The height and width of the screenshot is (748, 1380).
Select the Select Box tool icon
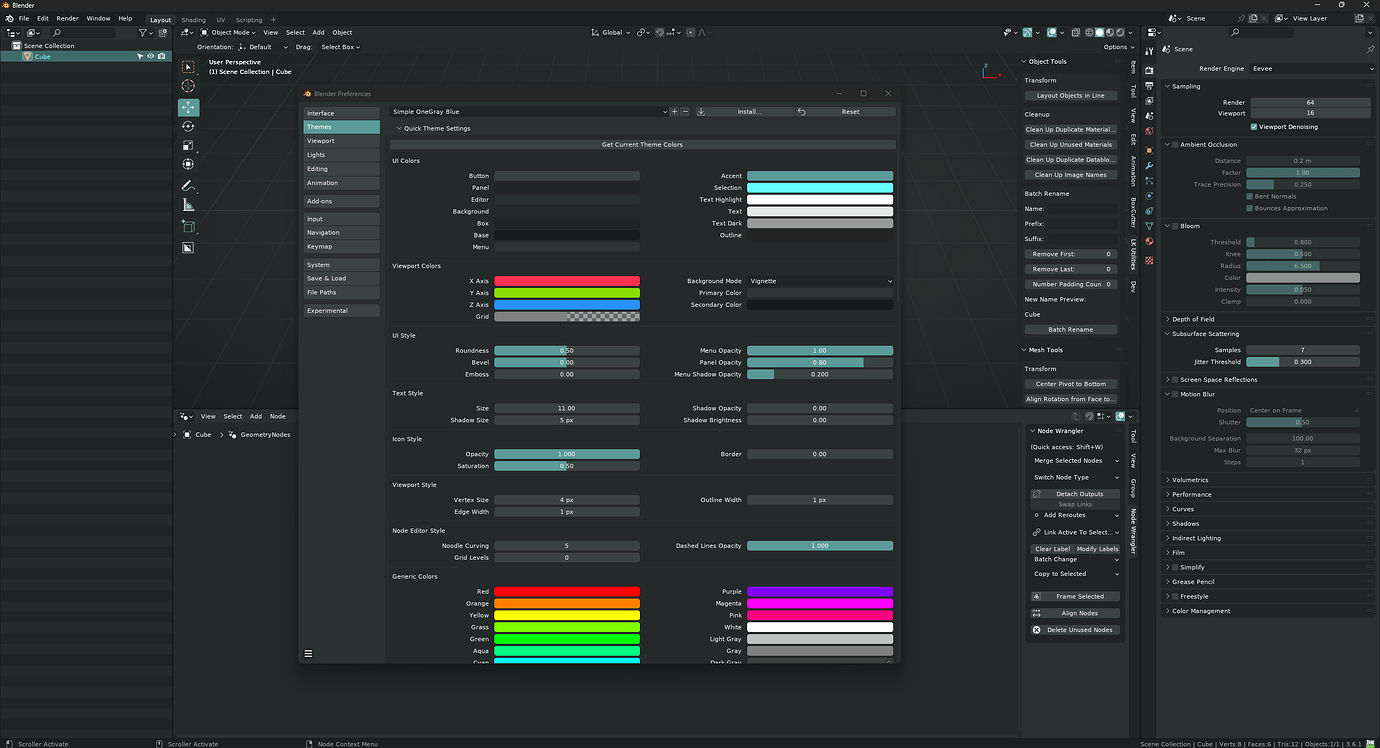coord(188,67)
